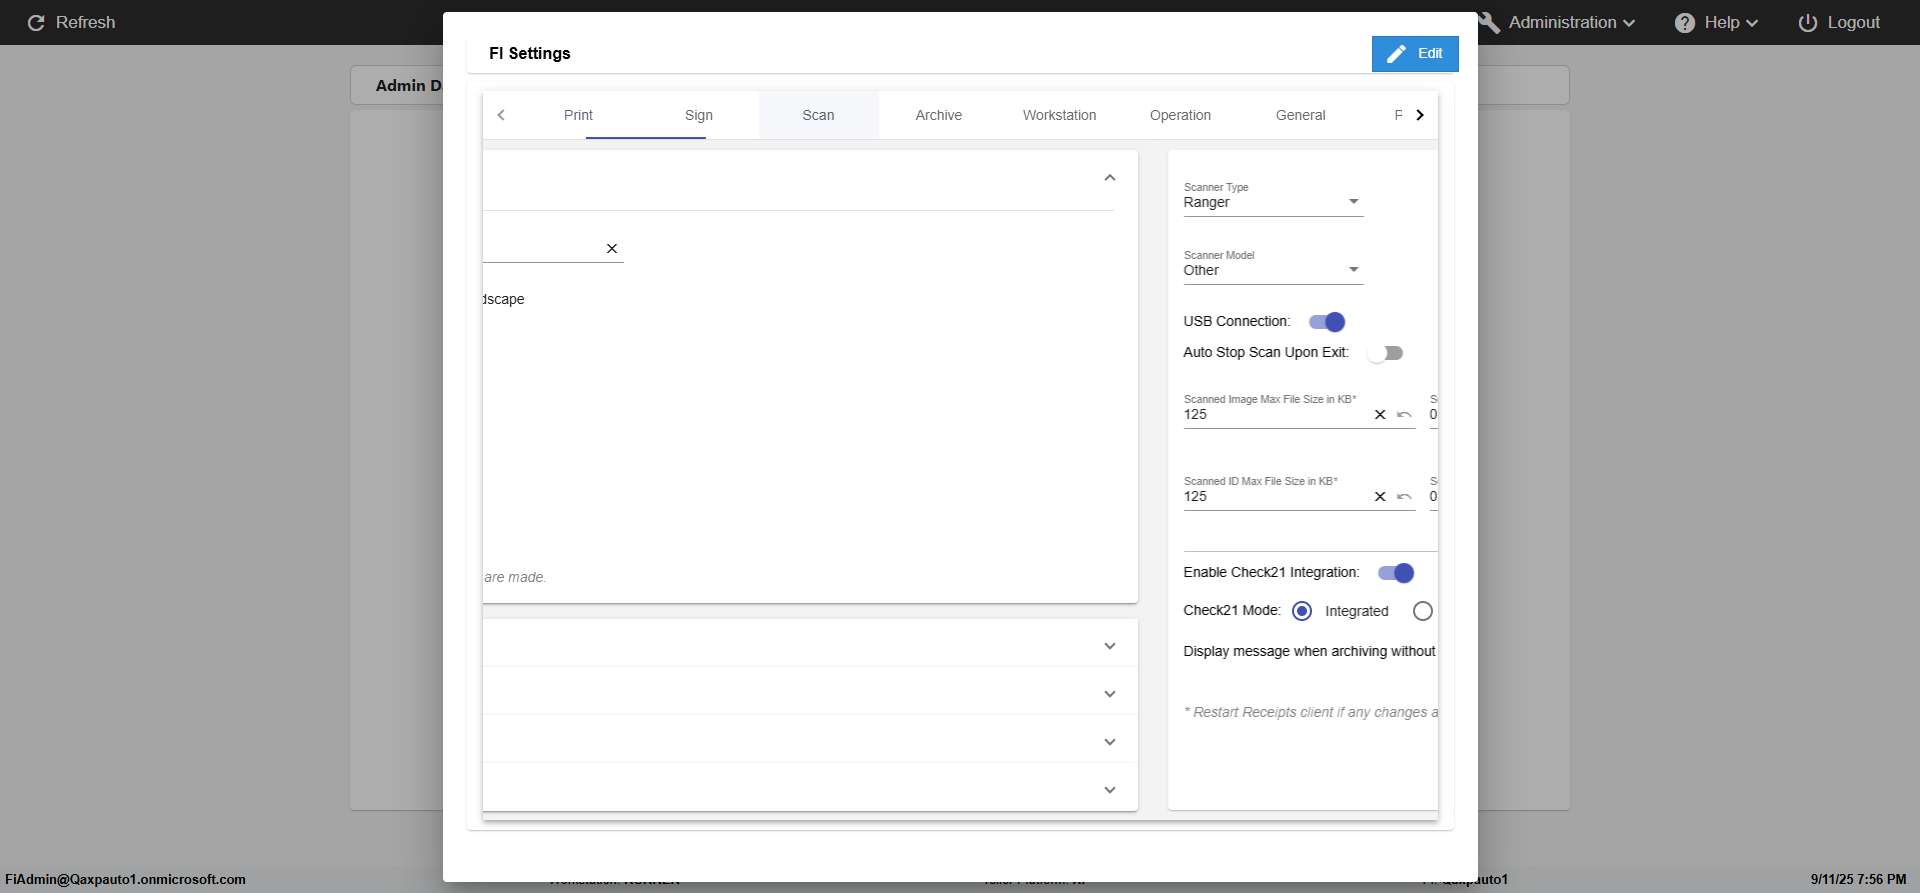Switch to the Workstation tab
The image size is (1920, 893).
coord(1059,115)
